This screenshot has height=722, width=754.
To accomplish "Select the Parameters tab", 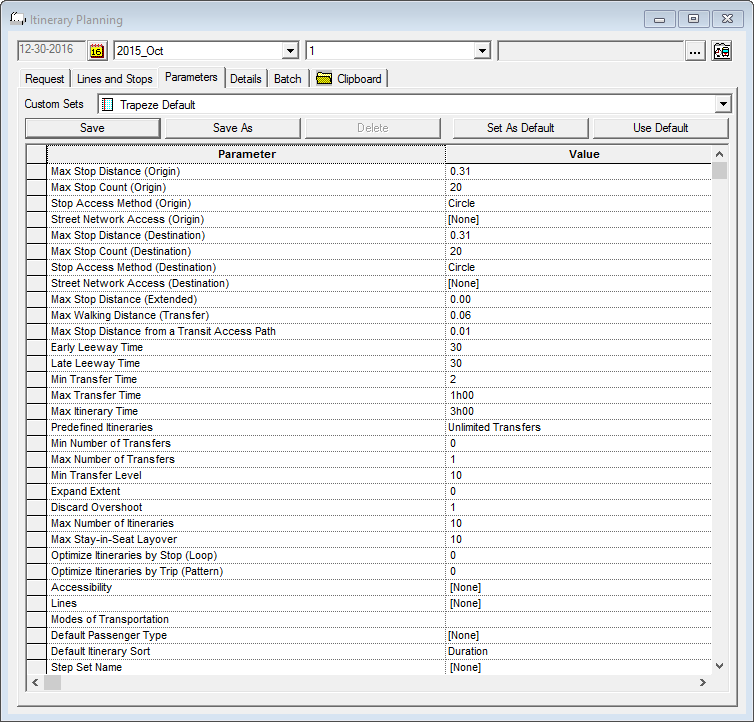I will point(191,77).
